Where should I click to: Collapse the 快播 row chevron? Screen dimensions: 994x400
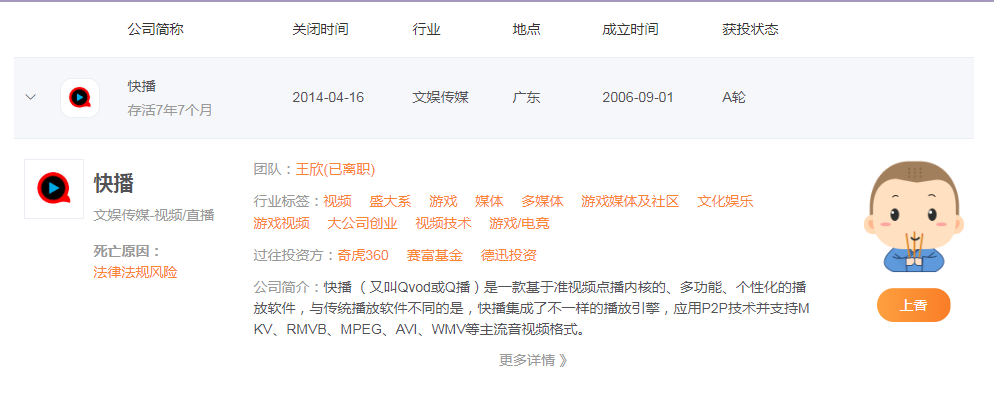click(x=30, y=97)
